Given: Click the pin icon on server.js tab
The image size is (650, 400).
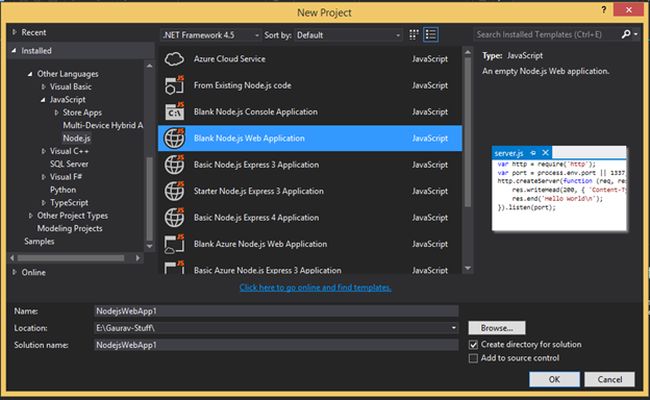Looking at the screenshot, I should (x=533, y=153).
